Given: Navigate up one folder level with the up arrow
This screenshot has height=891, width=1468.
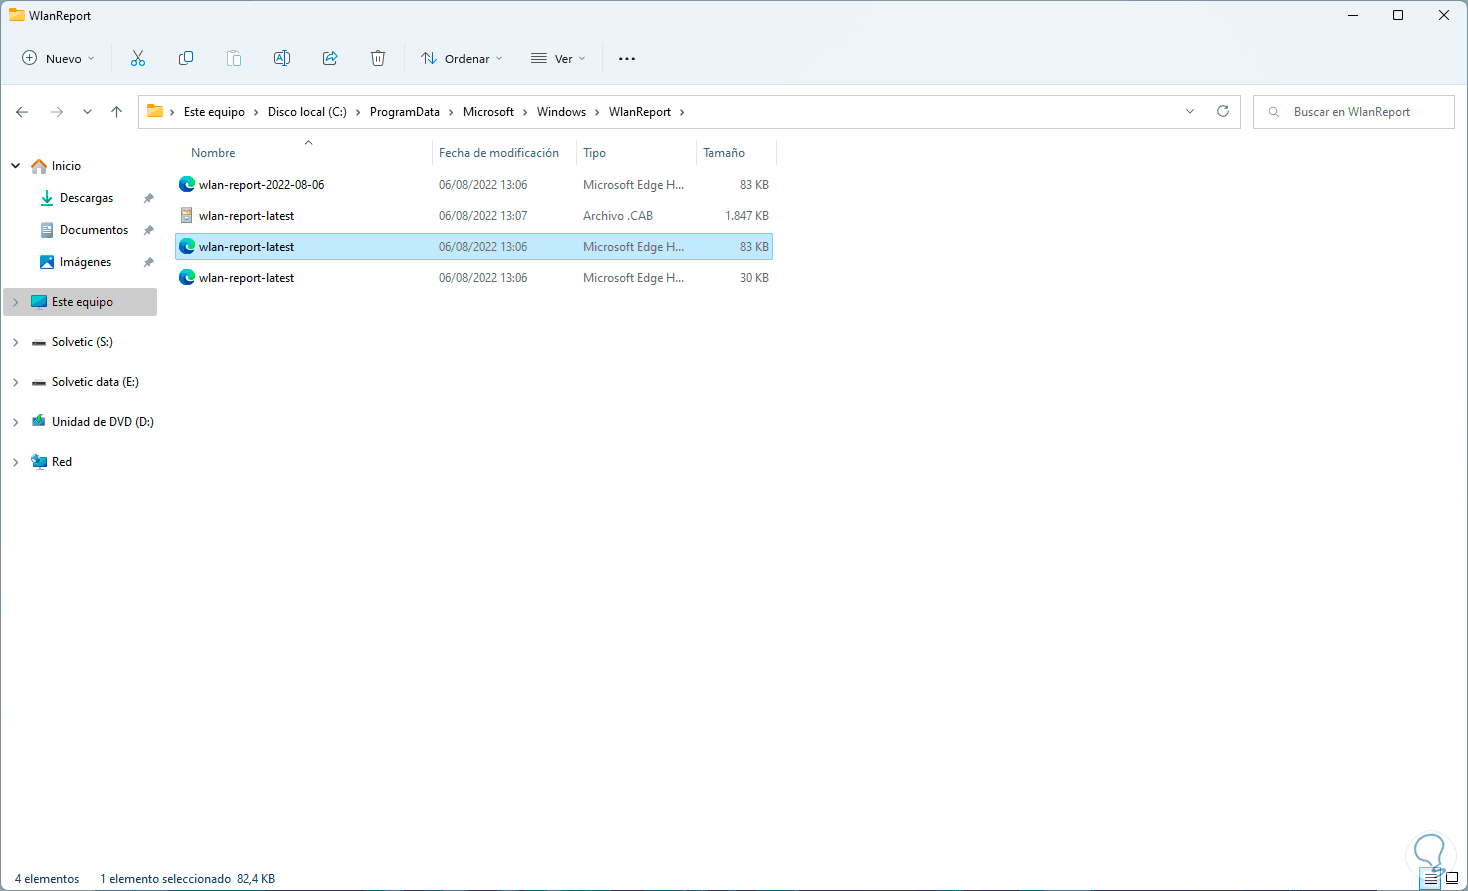Looking at the screenshot, I should (117, 112).
